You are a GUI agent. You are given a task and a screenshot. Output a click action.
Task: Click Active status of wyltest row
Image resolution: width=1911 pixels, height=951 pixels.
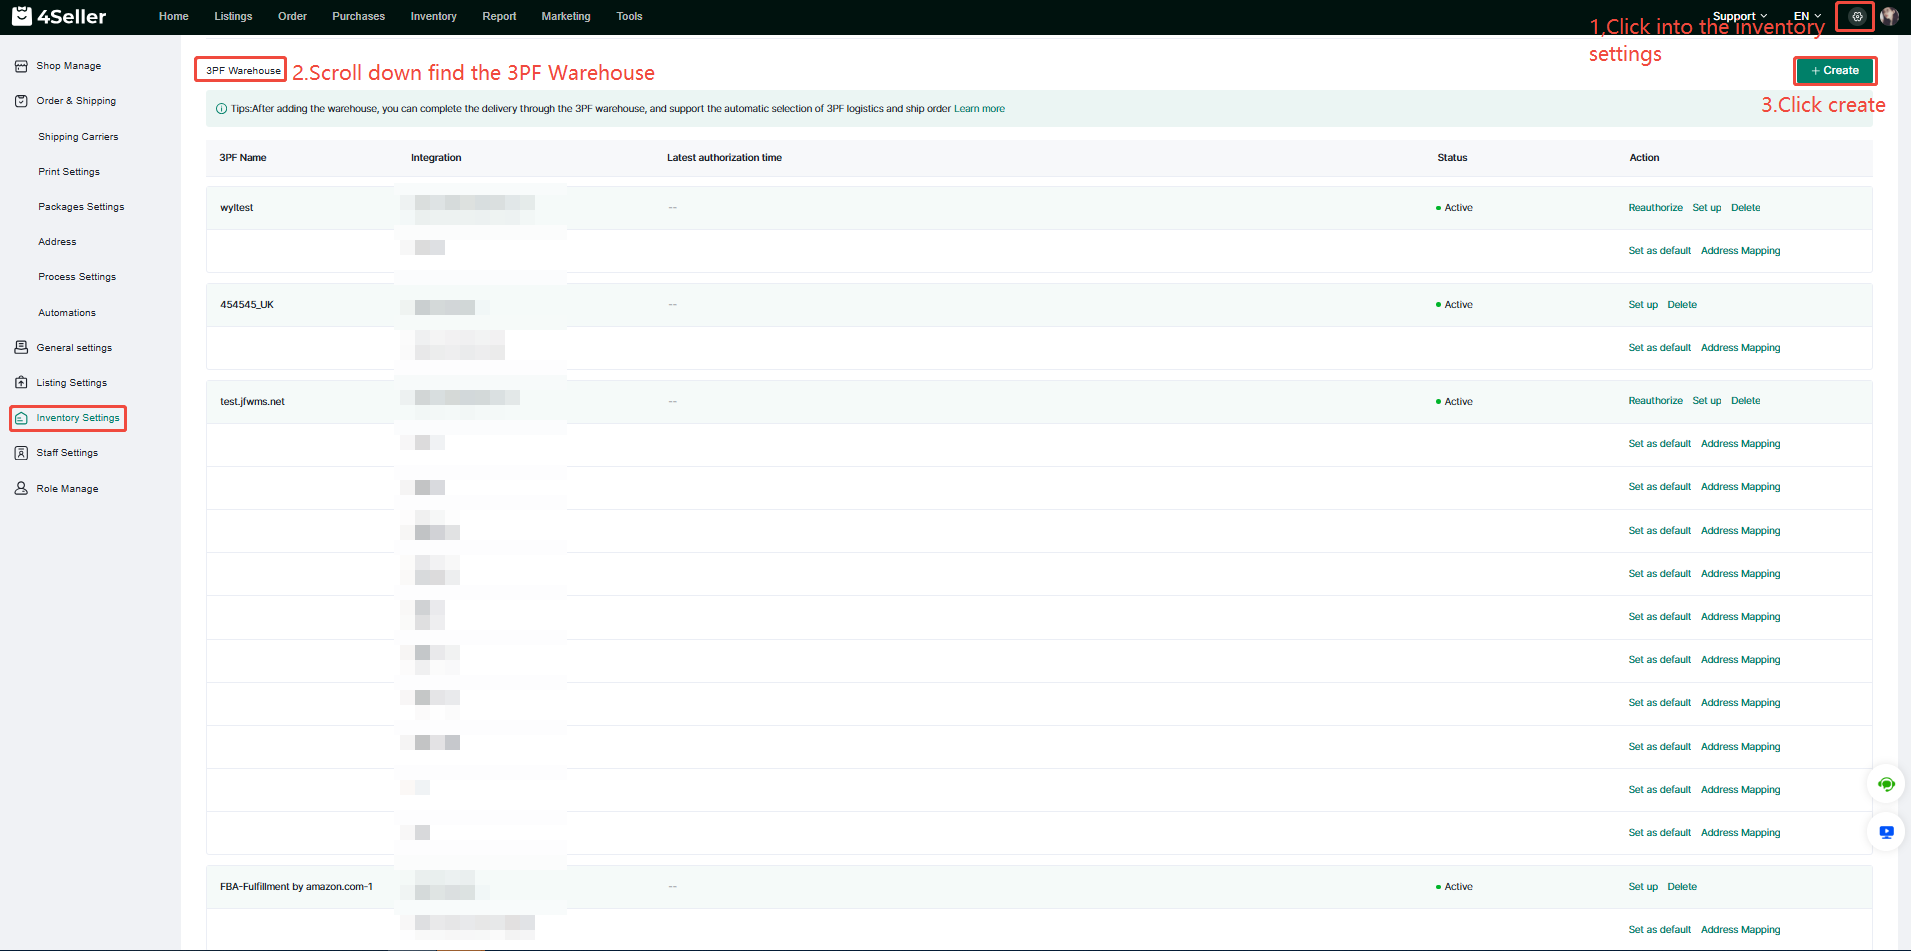click(1454, 208)
